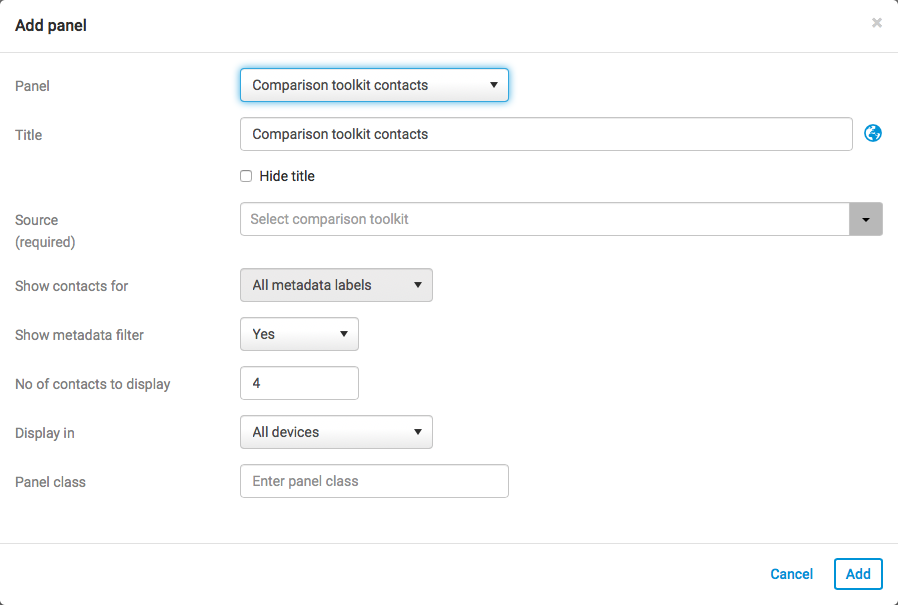Click the Add panel dialog heading
898x605 pixels.
[51, 25]
